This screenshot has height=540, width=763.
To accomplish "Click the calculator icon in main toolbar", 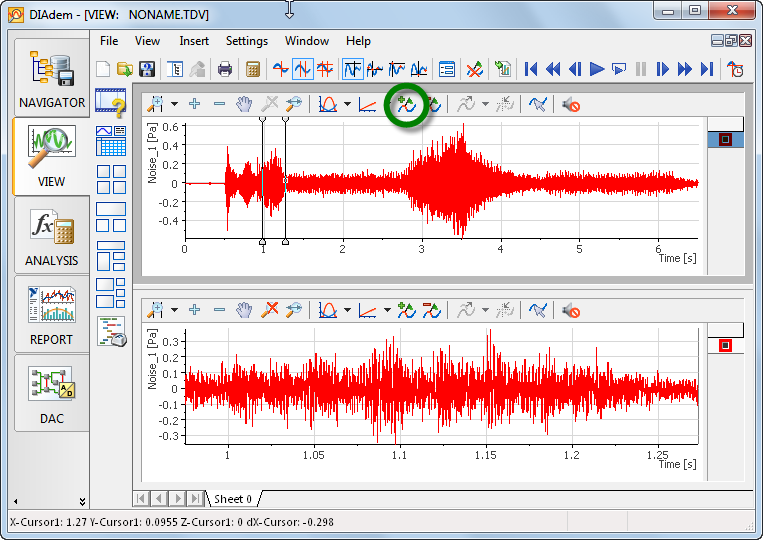I will coord(253,70).
